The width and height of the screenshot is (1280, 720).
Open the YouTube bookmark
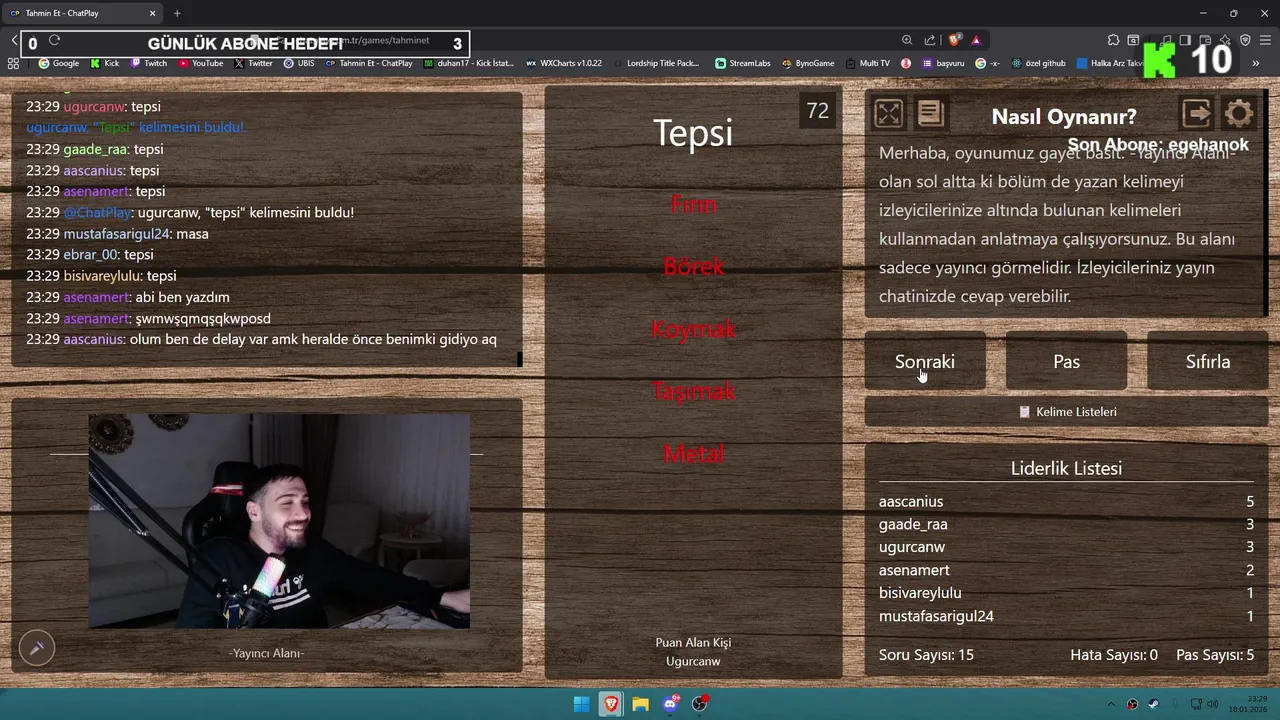pyautogui.click(x=201, y=63)
